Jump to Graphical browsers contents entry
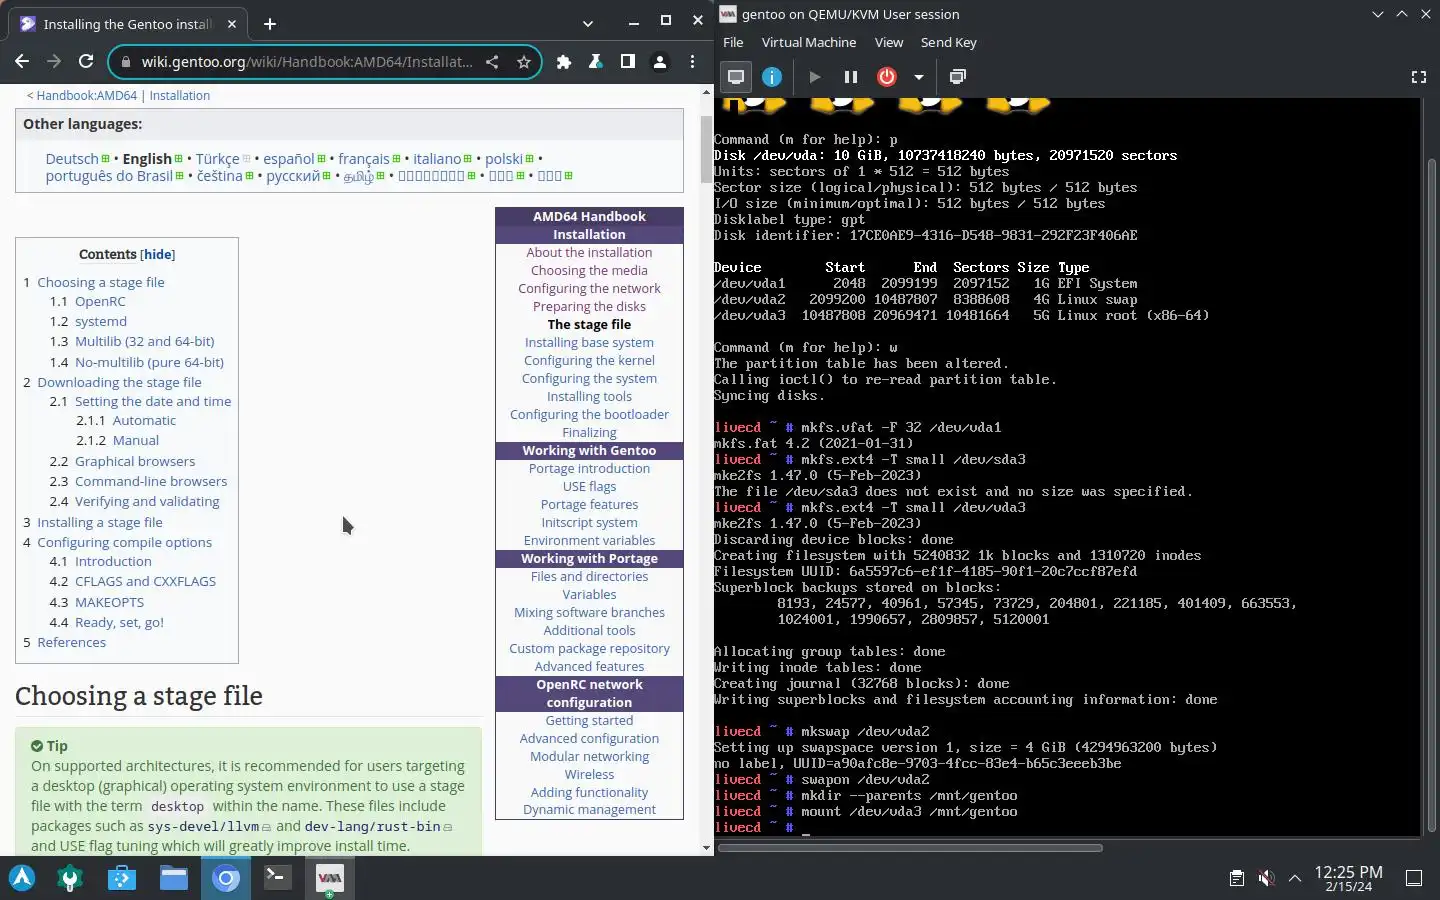1440x900 pixels. (x=135, y=461)
